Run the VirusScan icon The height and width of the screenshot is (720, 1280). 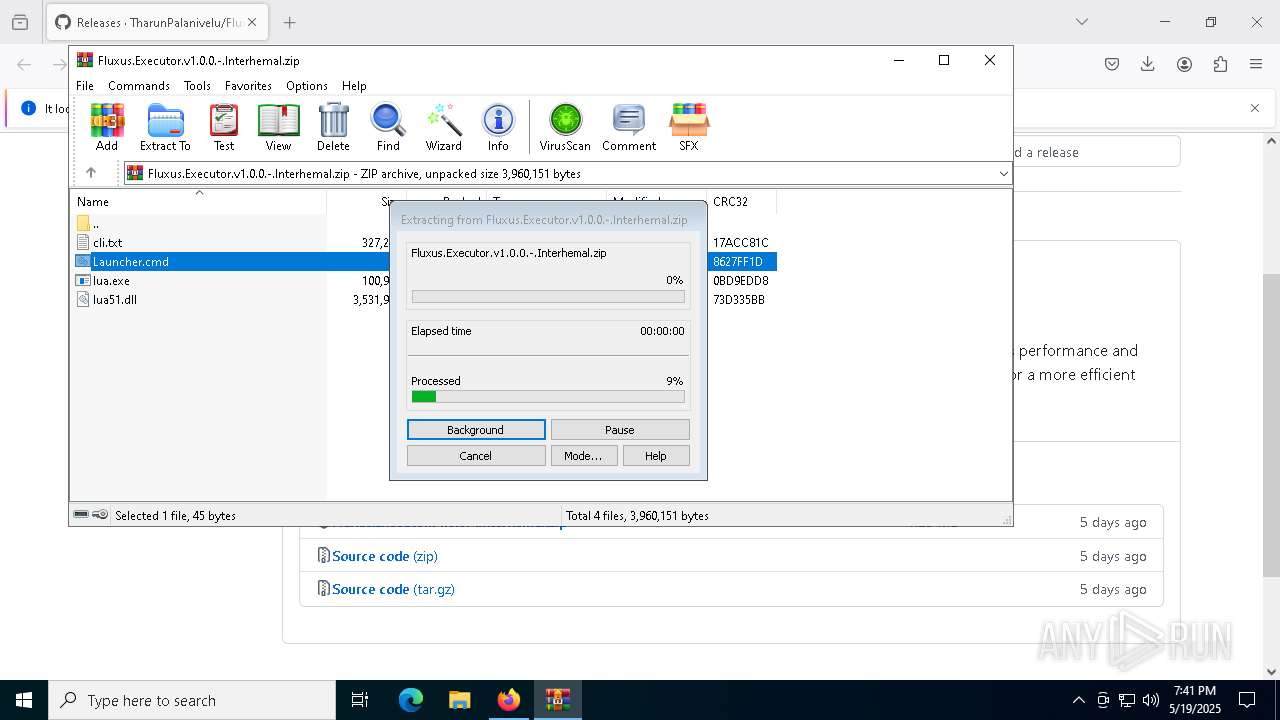click(565, 127)
